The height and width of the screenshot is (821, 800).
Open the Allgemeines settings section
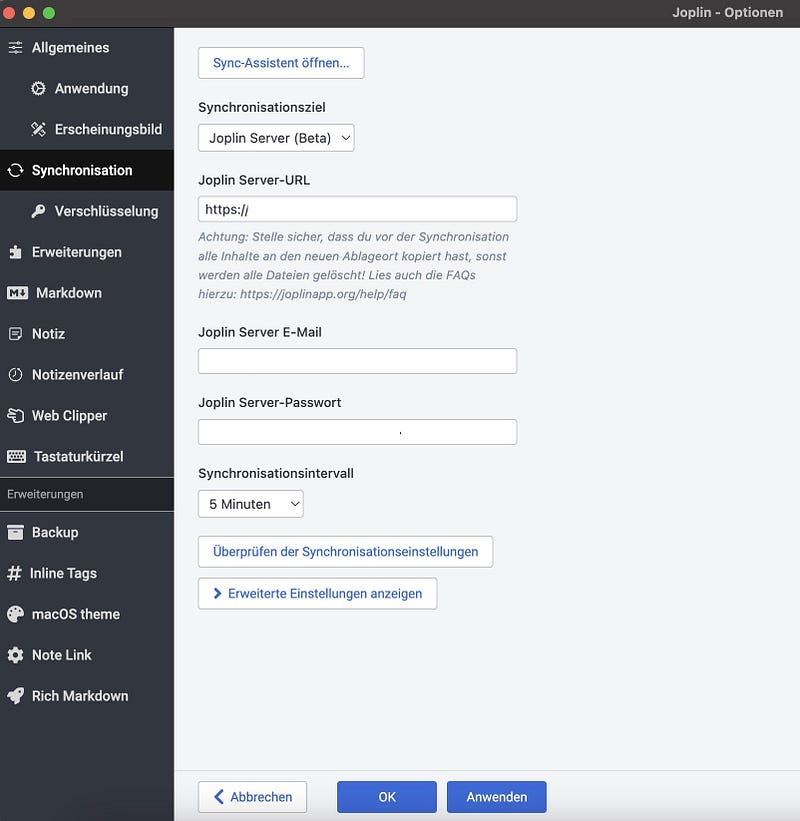[87, 48]
